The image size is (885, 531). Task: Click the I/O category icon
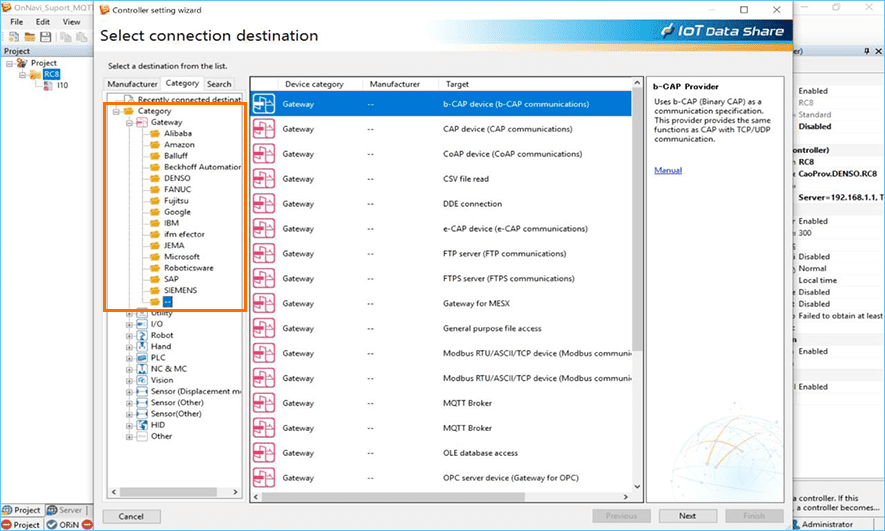point(142,324)
